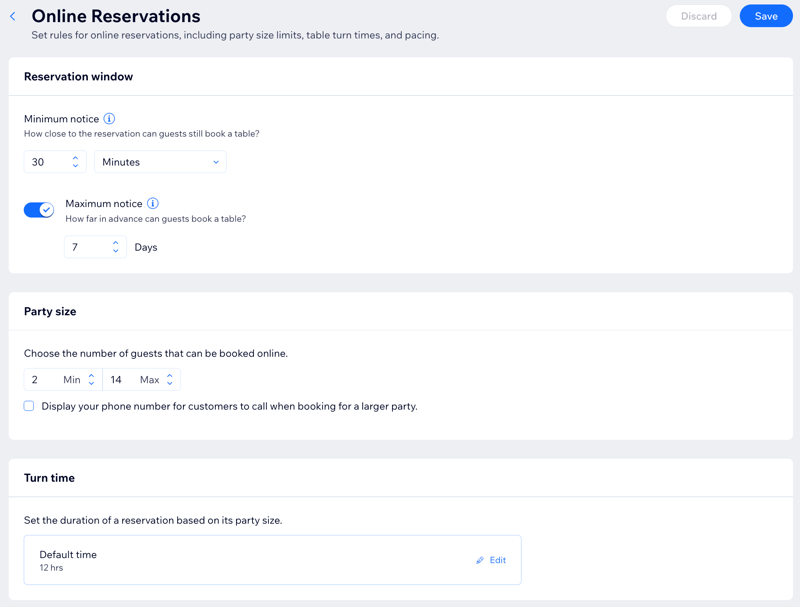
Task: Click the Days unit label
Action: [x=146, y=247]
